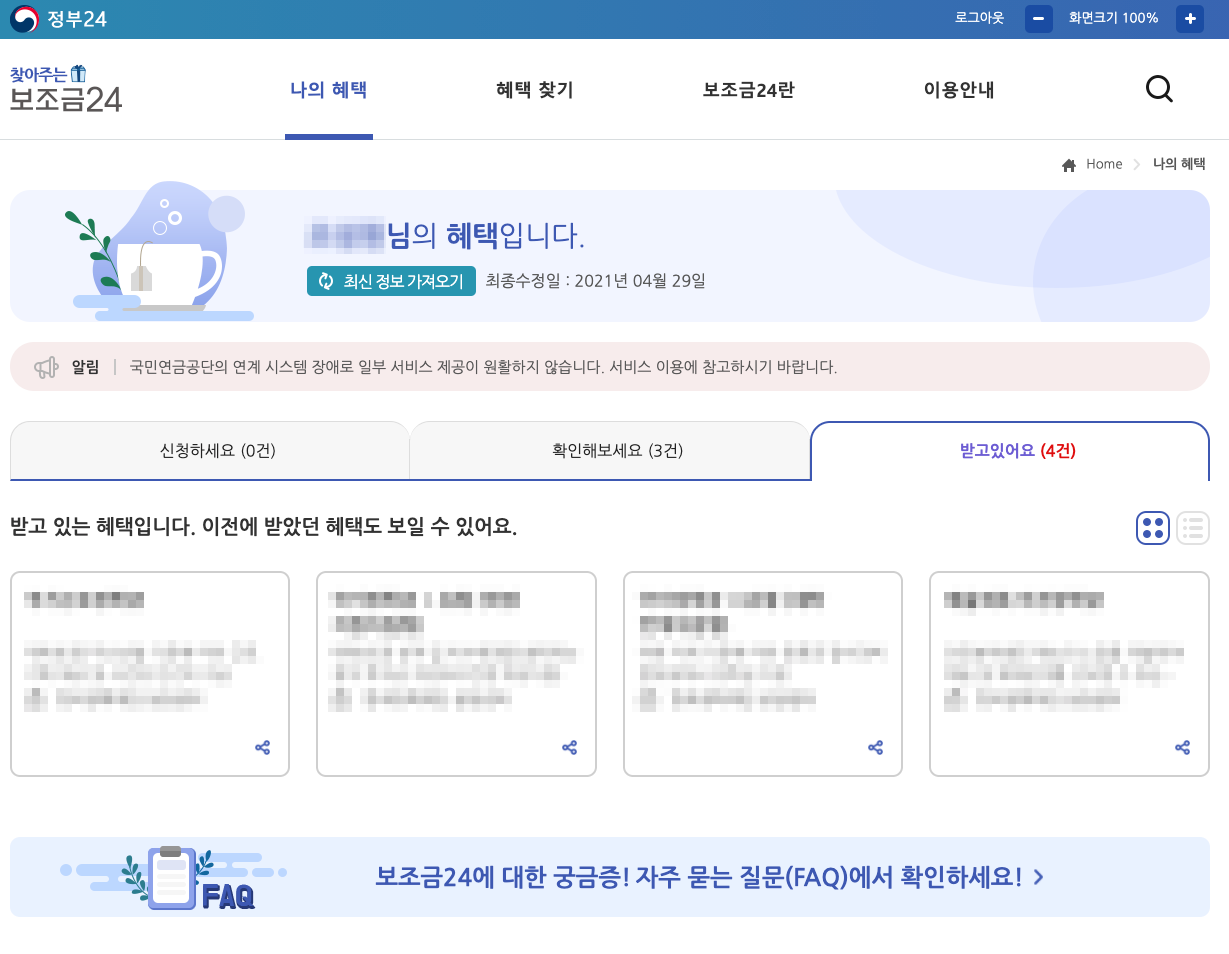Switch to list view layout
This screenshot has width=1229, height=954.
(1193, 528)
